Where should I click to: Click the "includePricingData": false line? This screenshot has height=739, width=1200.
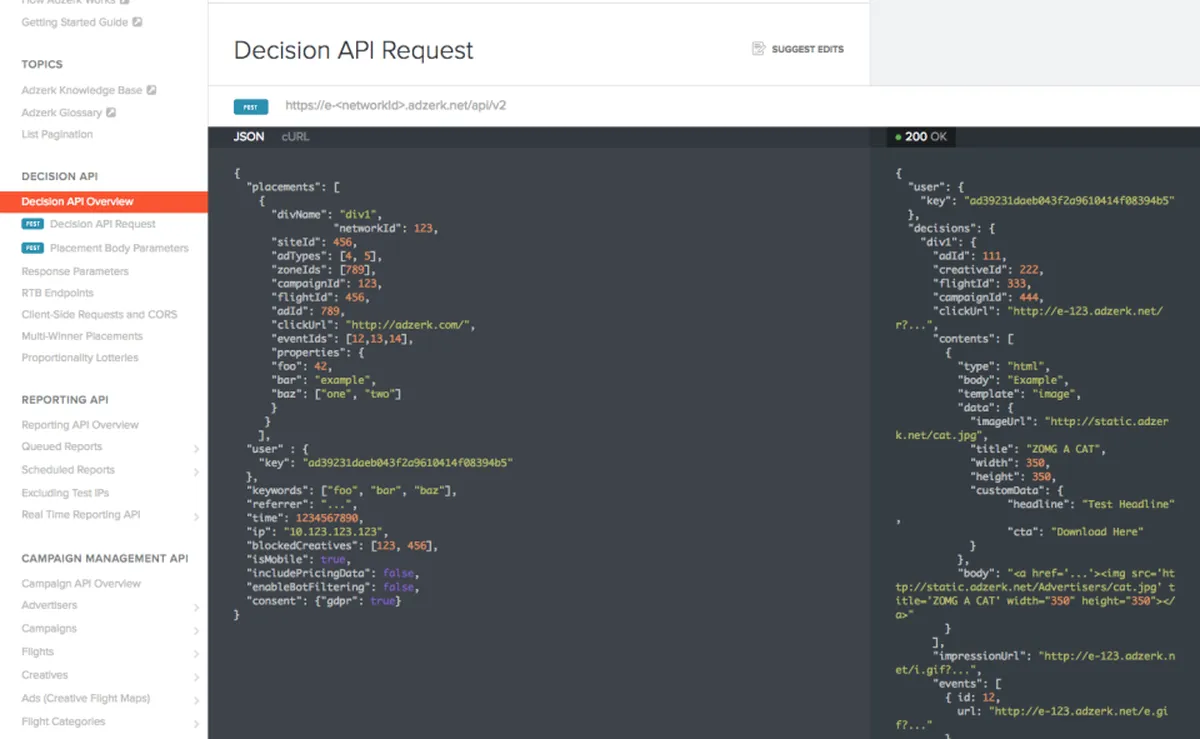(332, 574)
